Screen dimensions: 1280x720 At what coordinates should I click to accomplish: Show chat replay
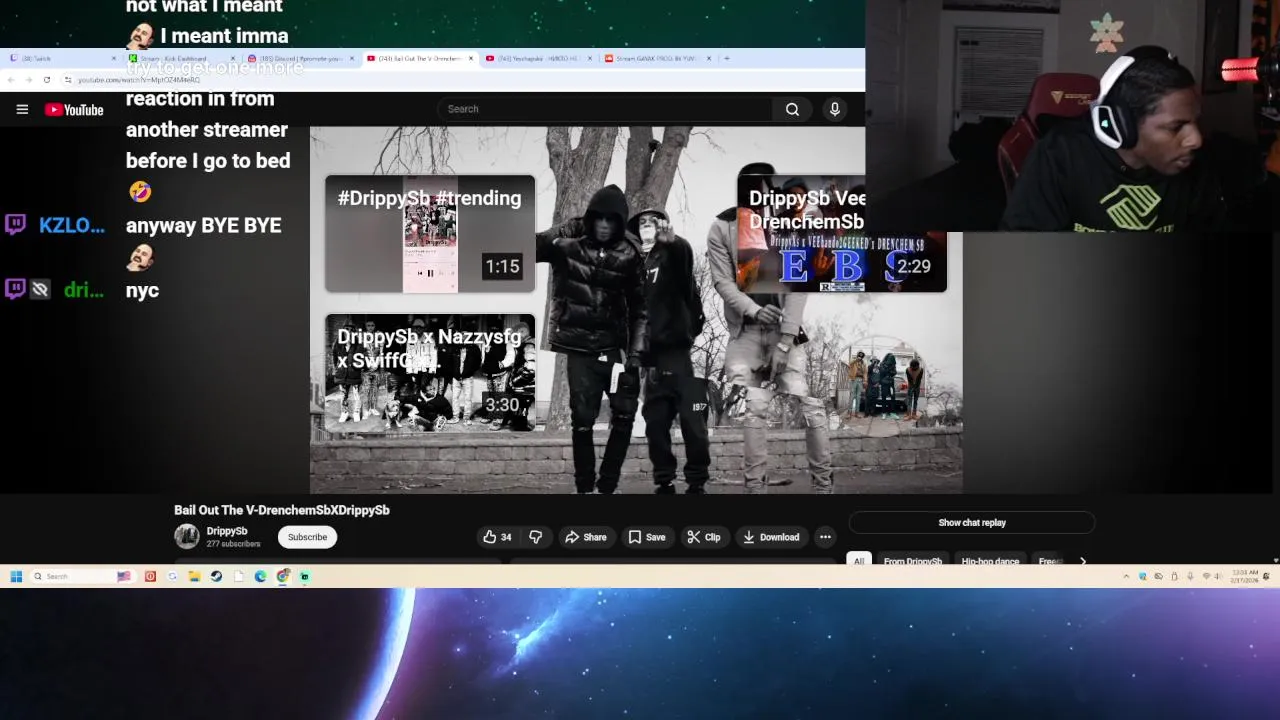(x=972, y=522)
